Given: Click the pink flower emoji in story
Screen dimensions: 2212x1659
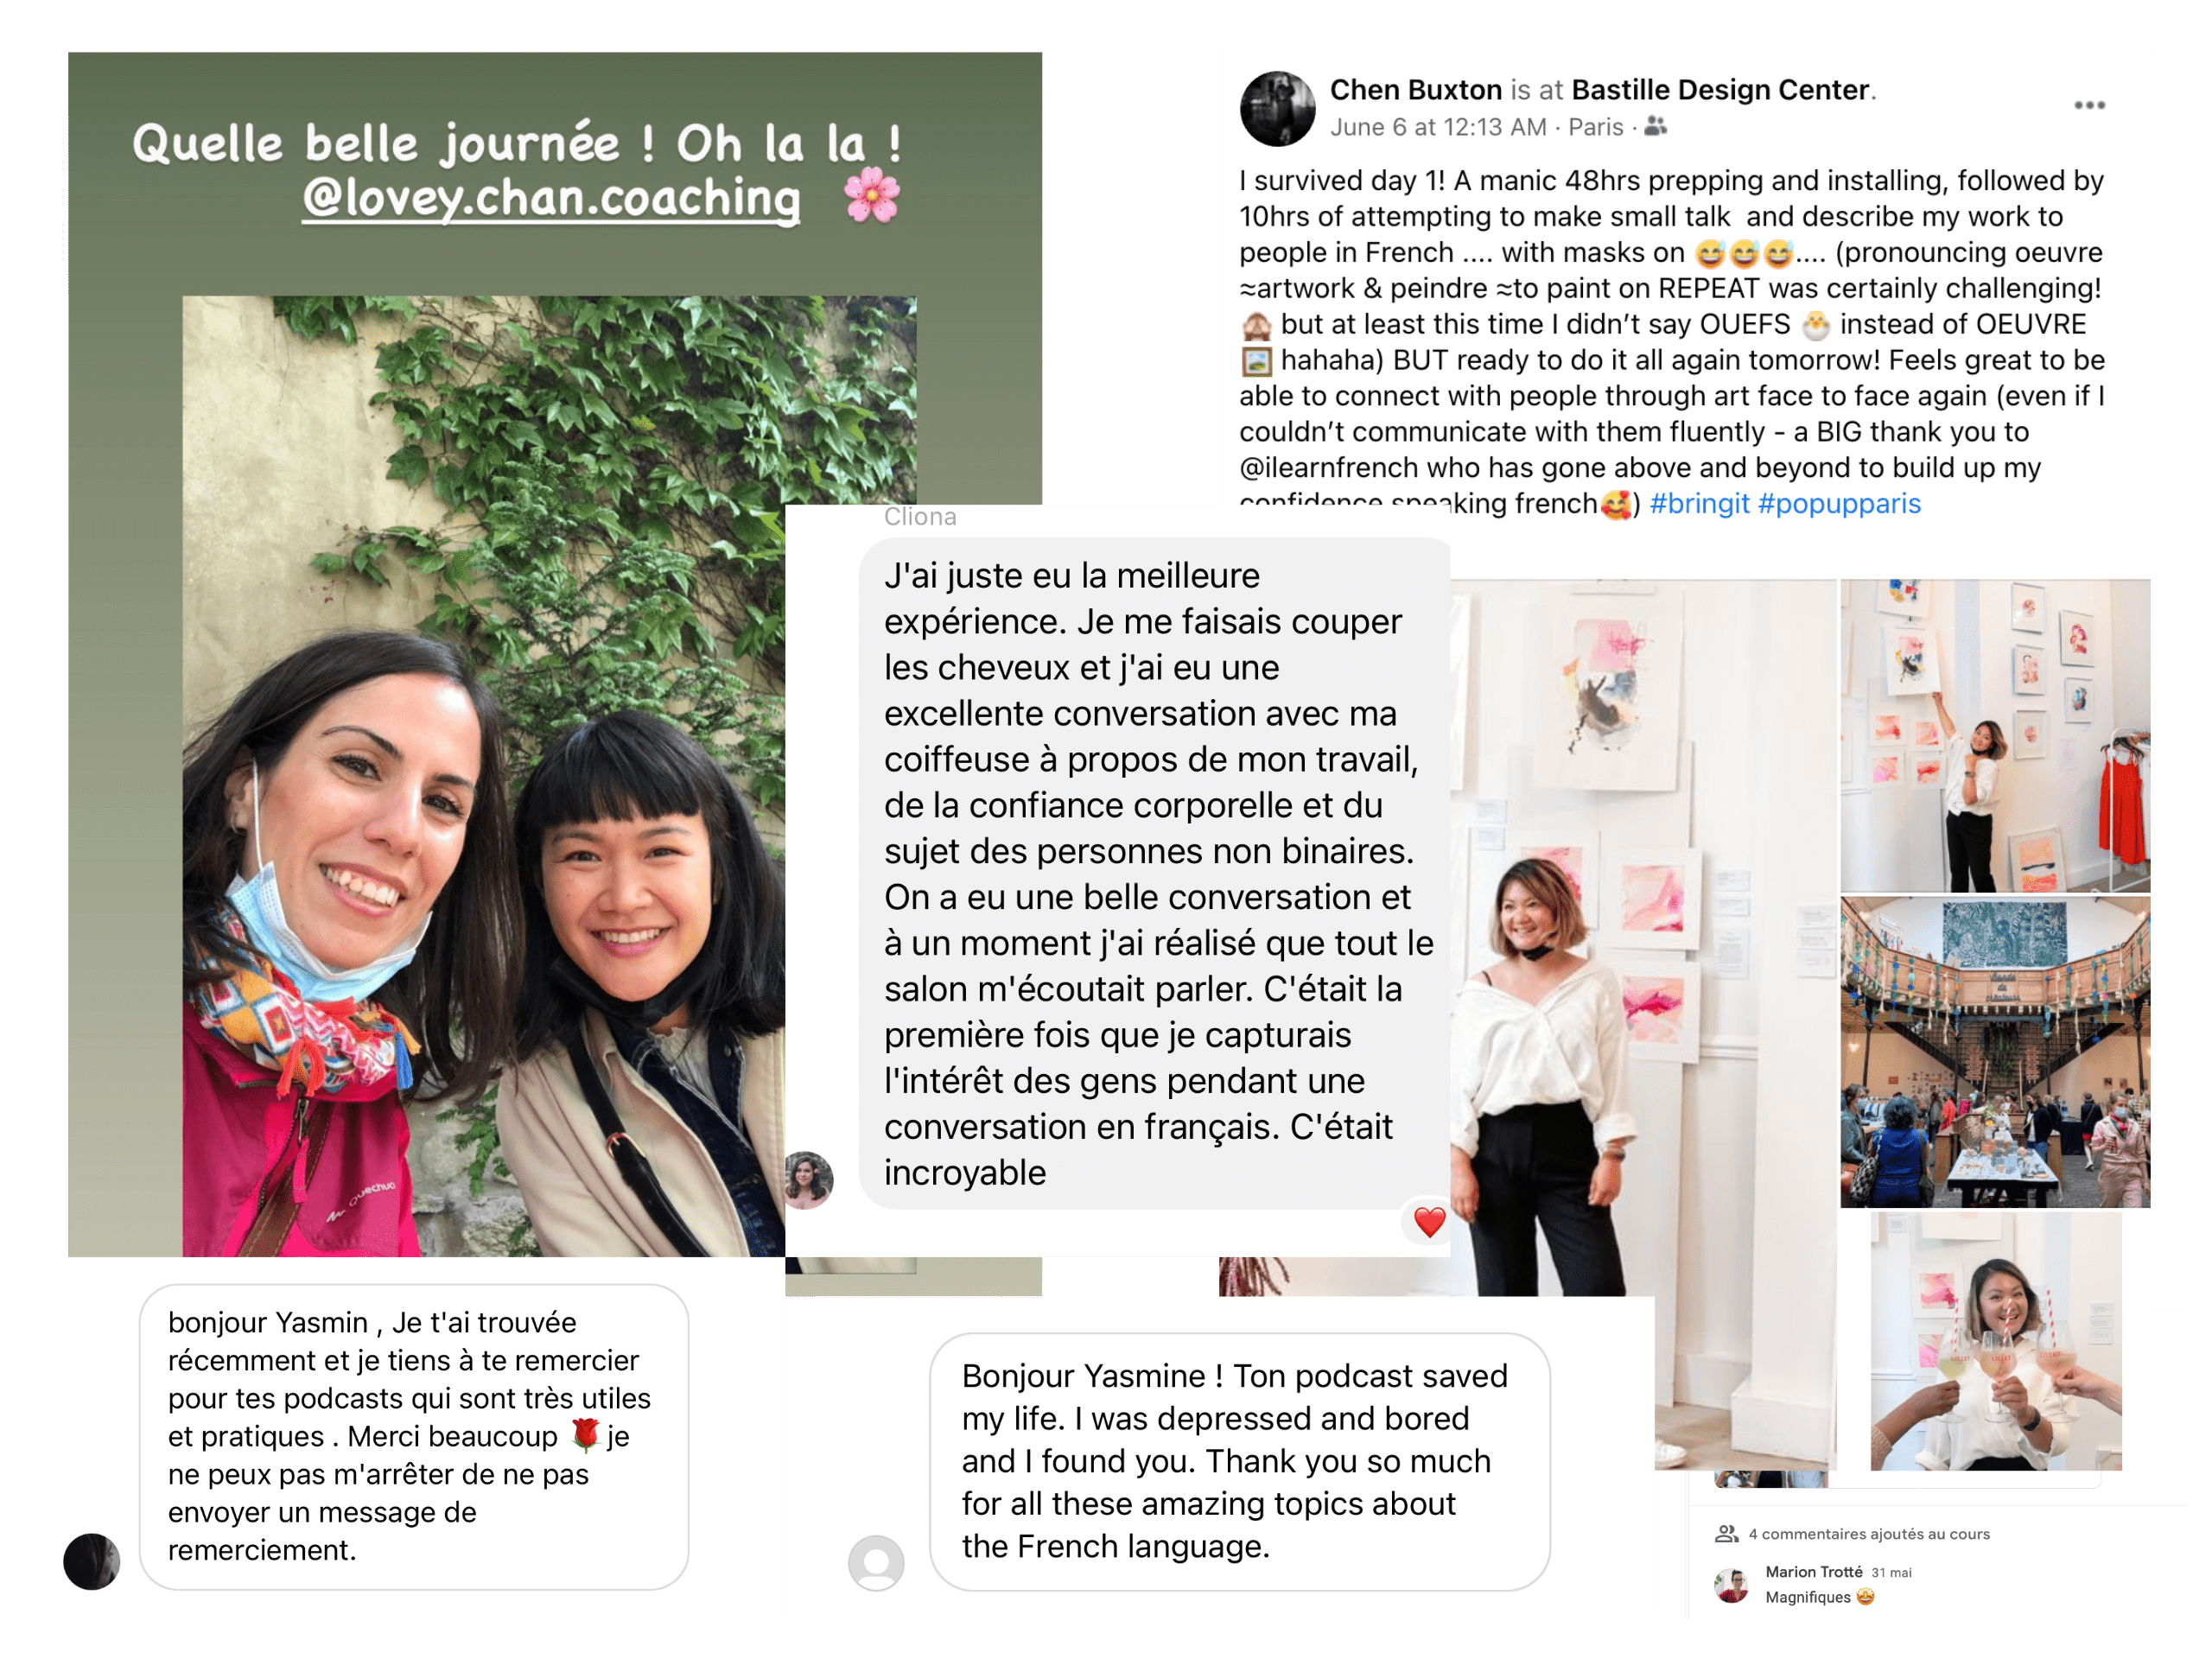Looking at the screenshot, I should point(872,194).
